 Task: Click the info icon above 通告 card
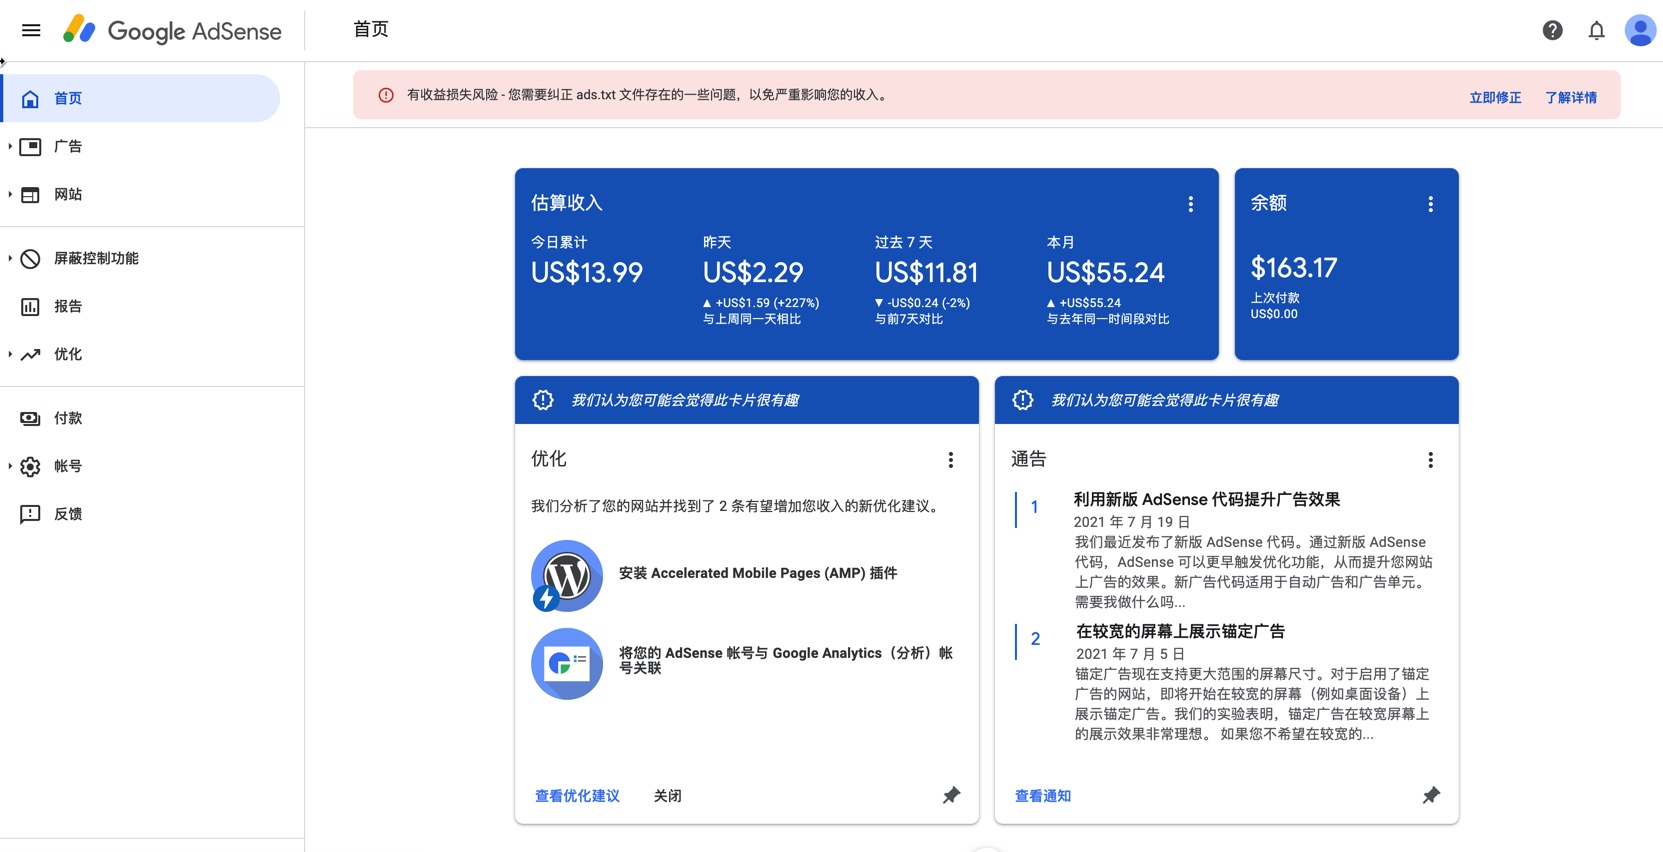(1023, 400)
